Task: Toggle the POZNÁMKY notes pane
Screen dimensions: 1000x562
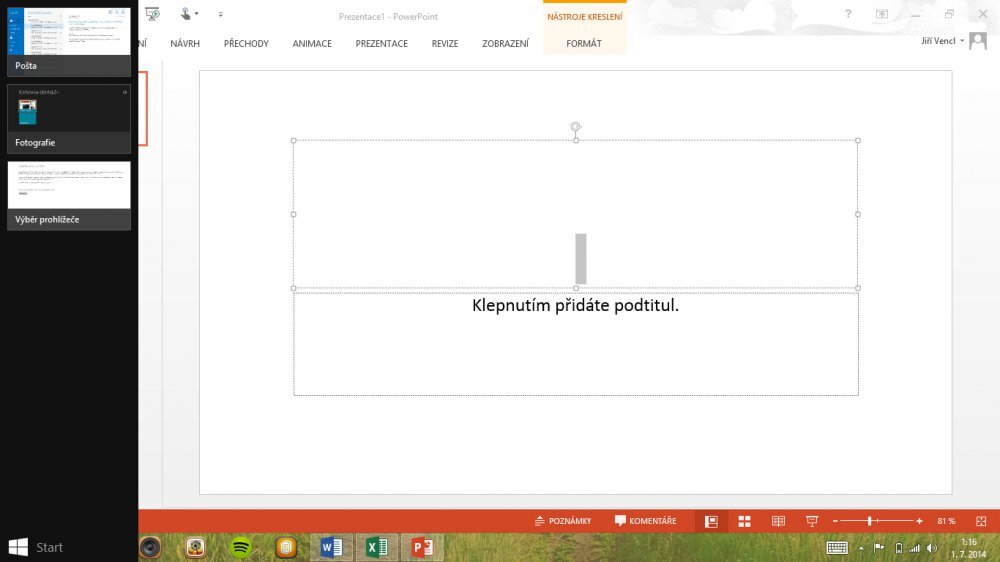Action: [x=563, y=521]
